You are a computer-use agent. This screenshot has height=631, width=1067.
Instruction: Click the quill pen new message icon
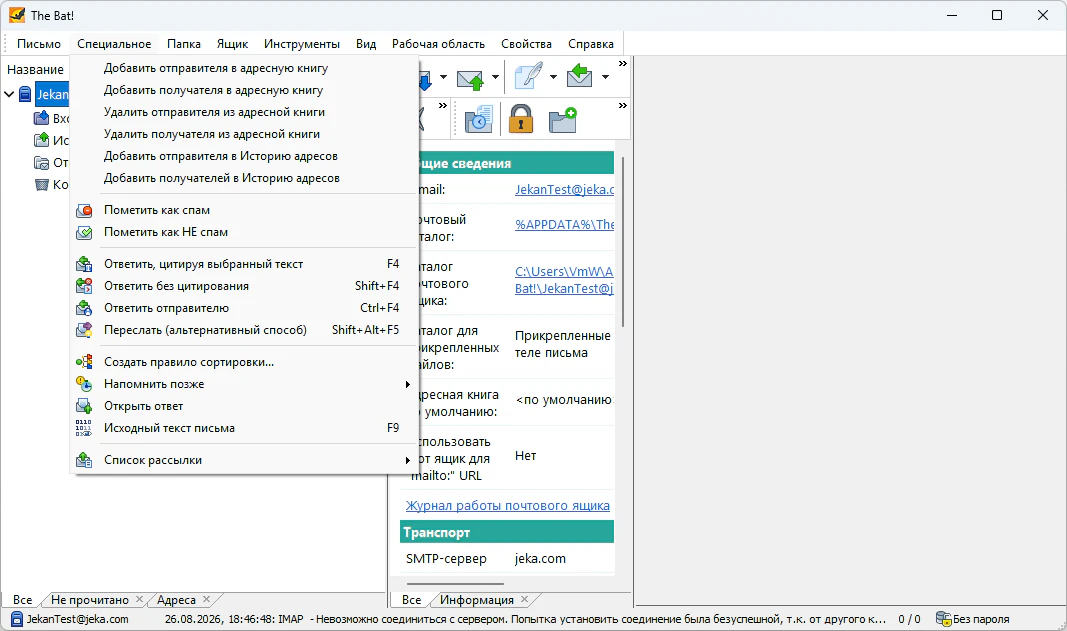(529, 76)
